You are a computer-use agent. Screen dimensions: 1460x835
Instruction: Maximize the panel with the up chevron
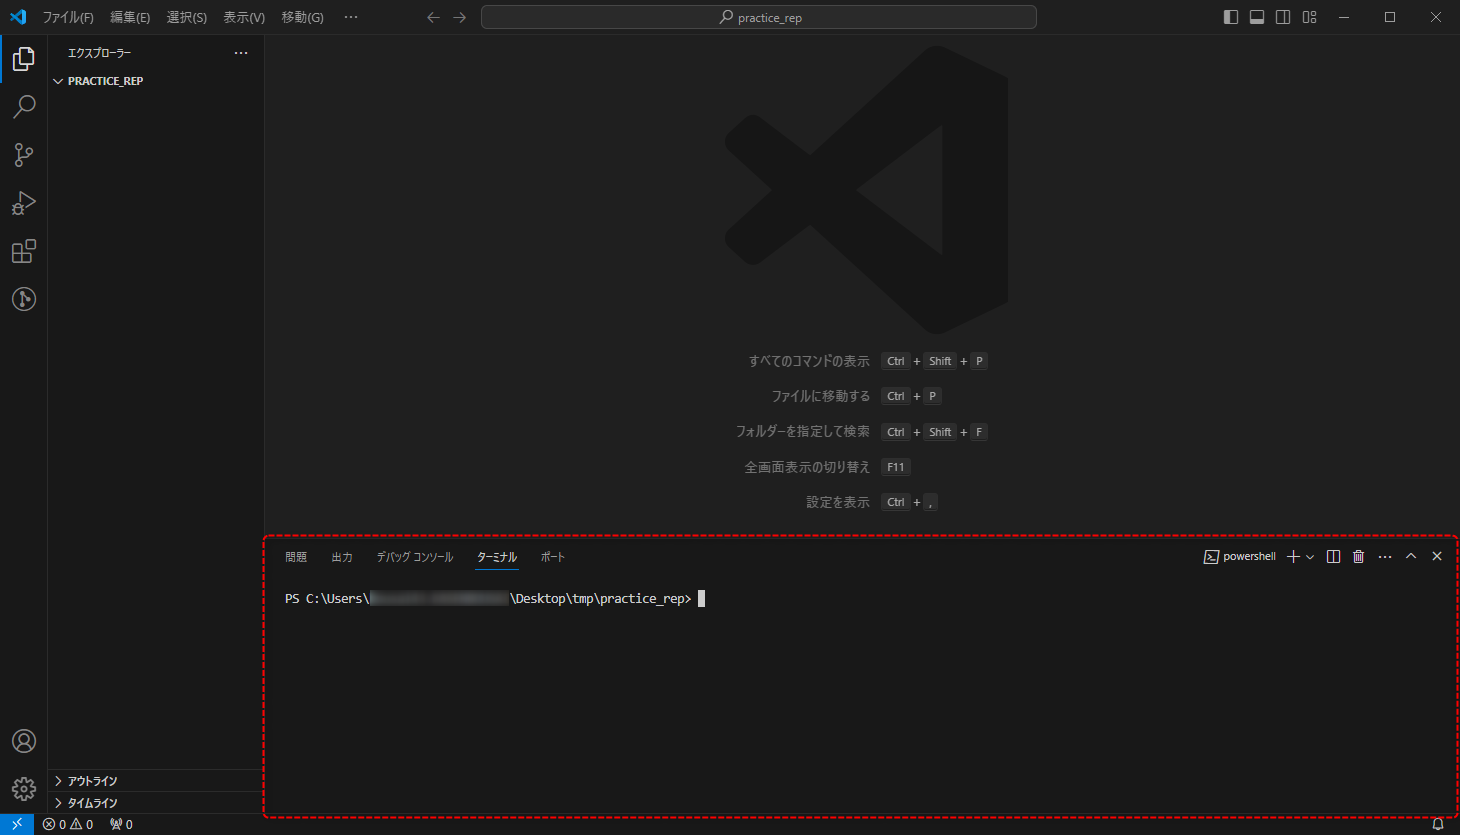pyautogui.click(x=1411, y=557)
